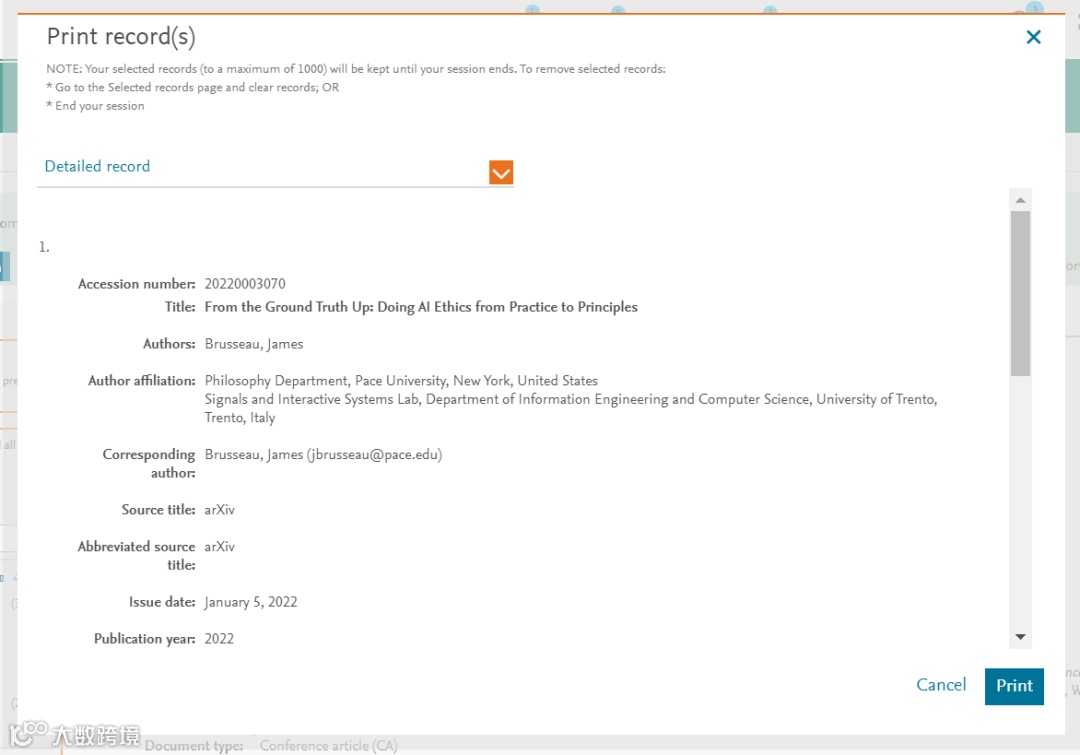The image size is (1080, 755).
Task: Cancel the print dialog
Action: [x=941, y=685]
